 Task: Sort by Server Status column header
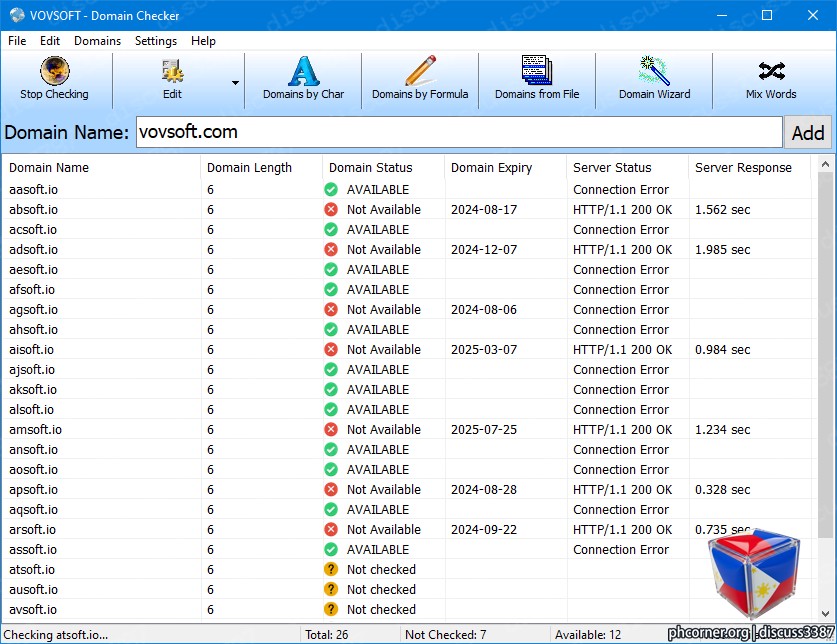coord(628,168)
